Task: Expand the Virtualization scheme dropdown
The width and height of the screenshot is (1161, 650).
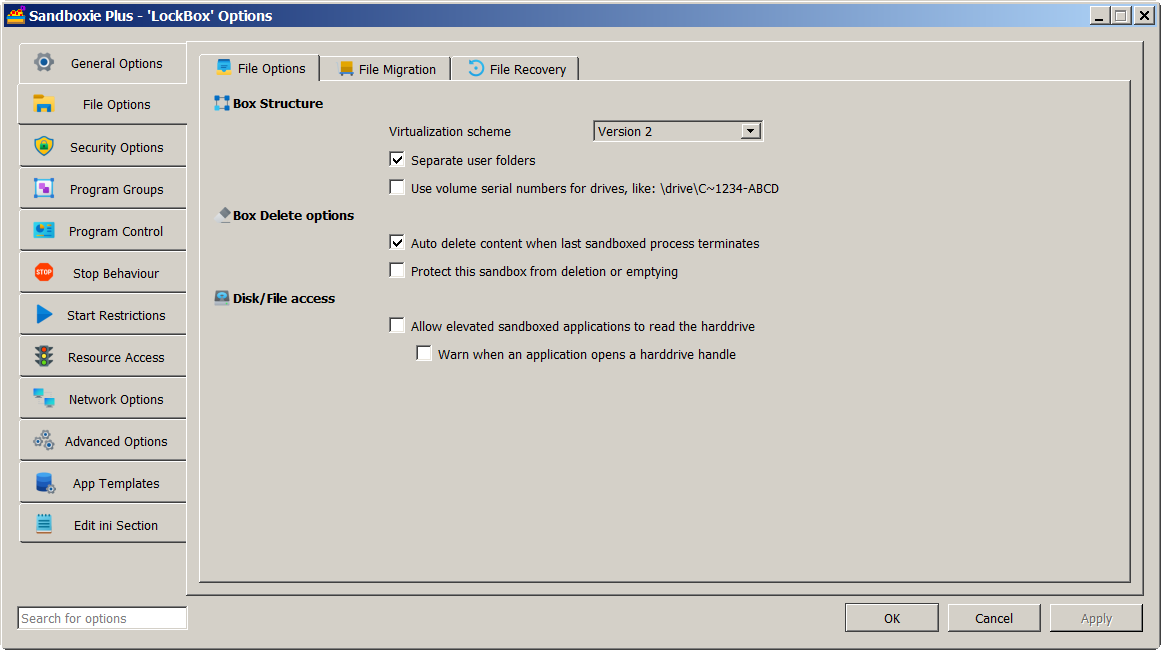Action: [x=750, y=131]
